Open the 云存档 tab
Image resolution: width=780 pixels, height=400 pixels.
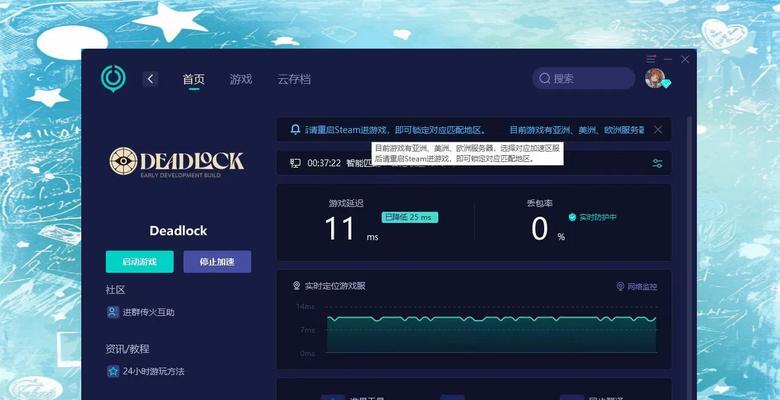(x=294, y=79)
